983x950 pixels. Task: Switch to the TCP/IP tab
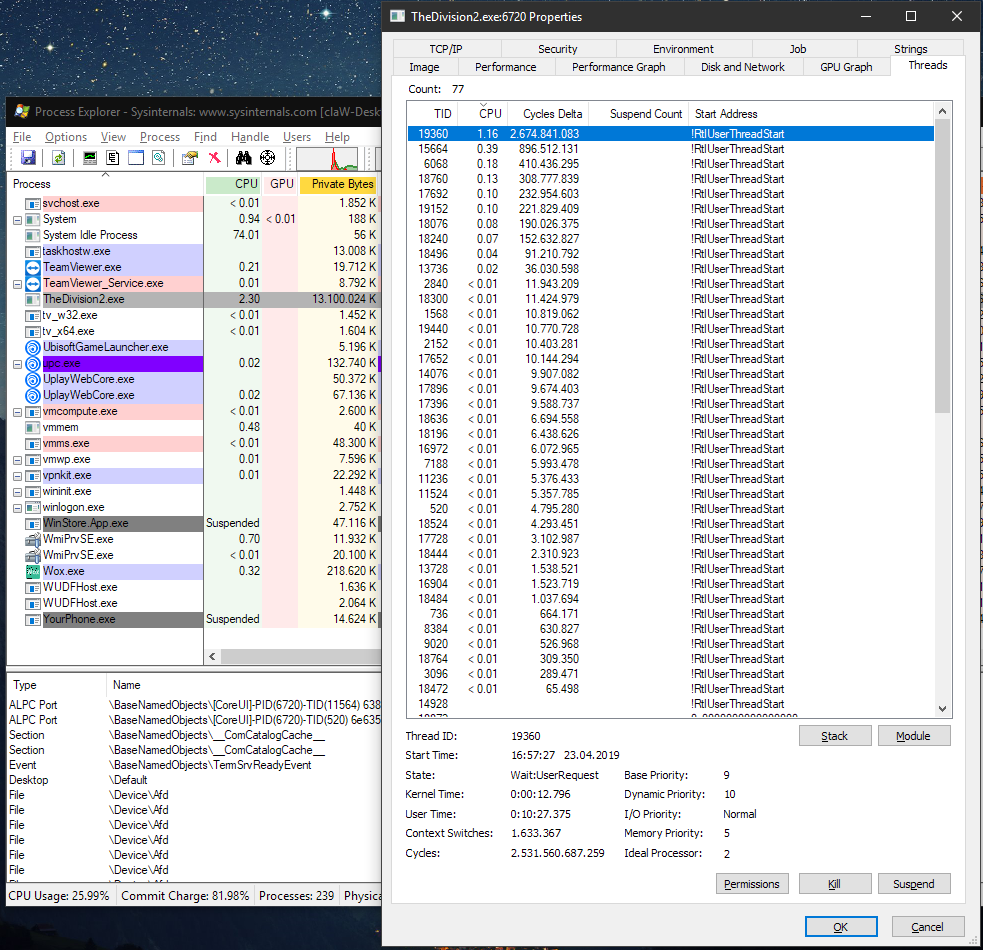(446, 49)
